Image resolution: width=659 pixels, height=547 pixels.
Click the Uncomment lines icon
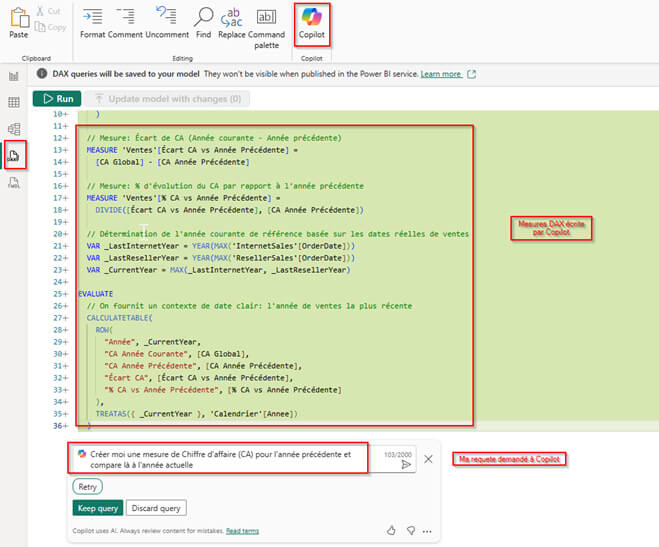(x=166, y=22)
